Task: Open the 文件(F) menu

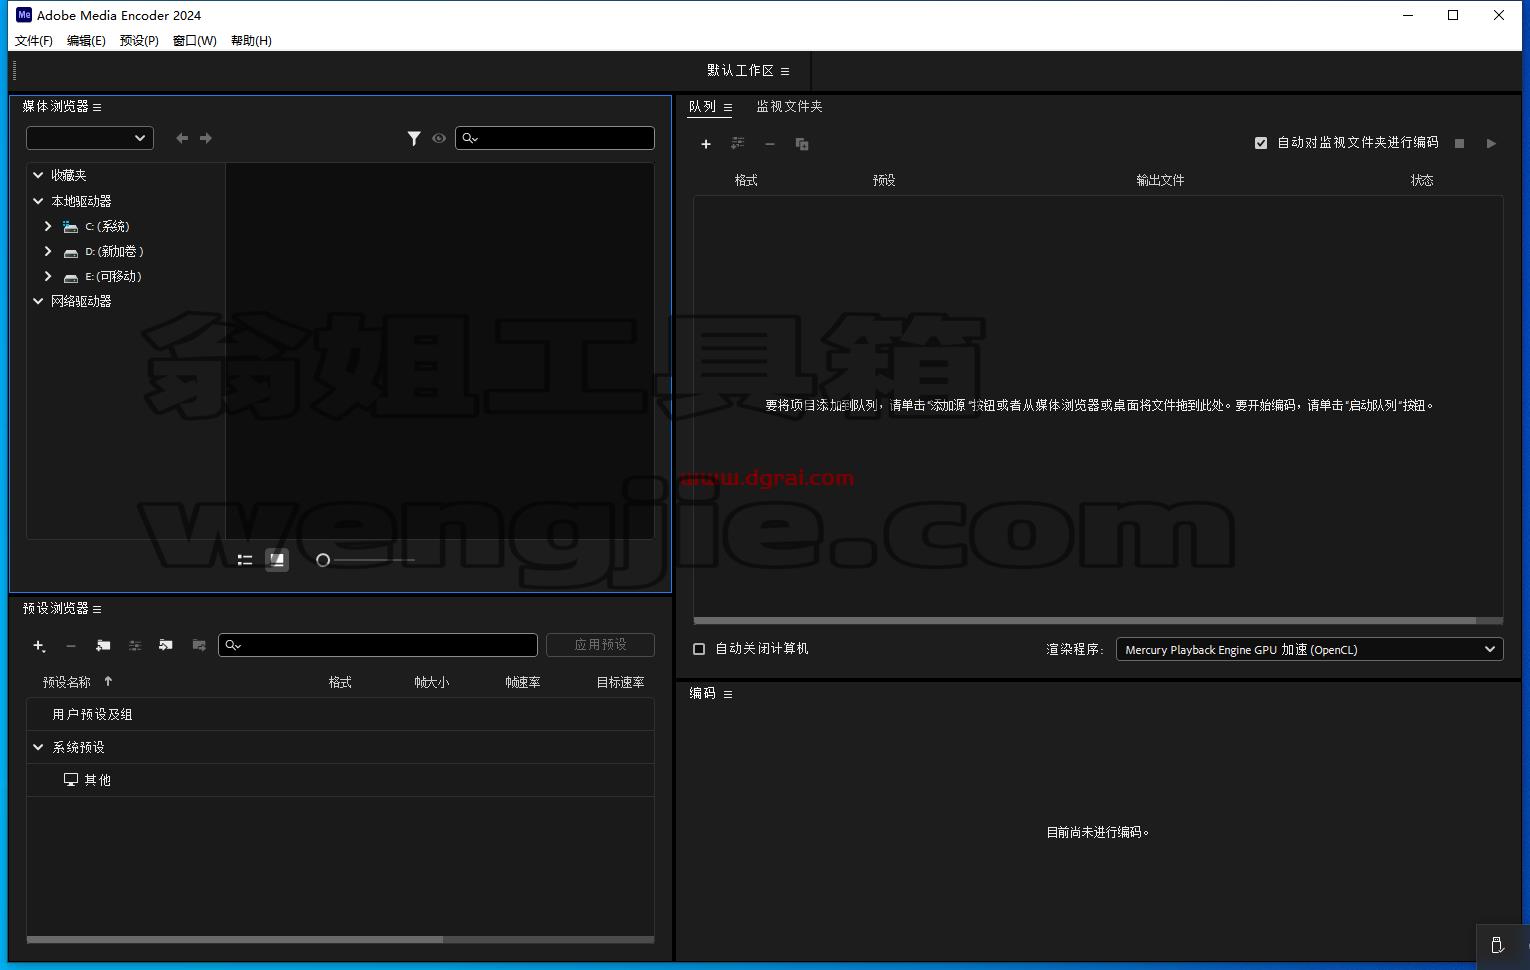Action: [34, 41]
